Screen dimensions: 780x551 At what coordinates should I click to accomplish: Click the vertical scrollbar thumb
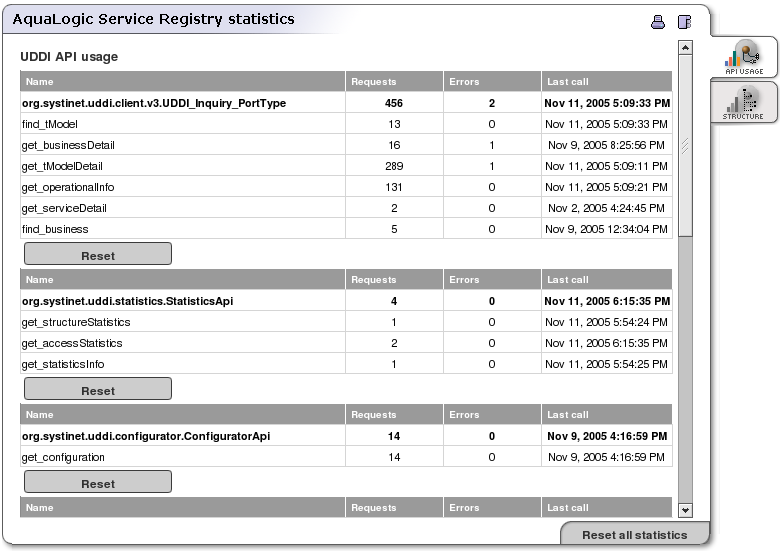tap(685, 146)
